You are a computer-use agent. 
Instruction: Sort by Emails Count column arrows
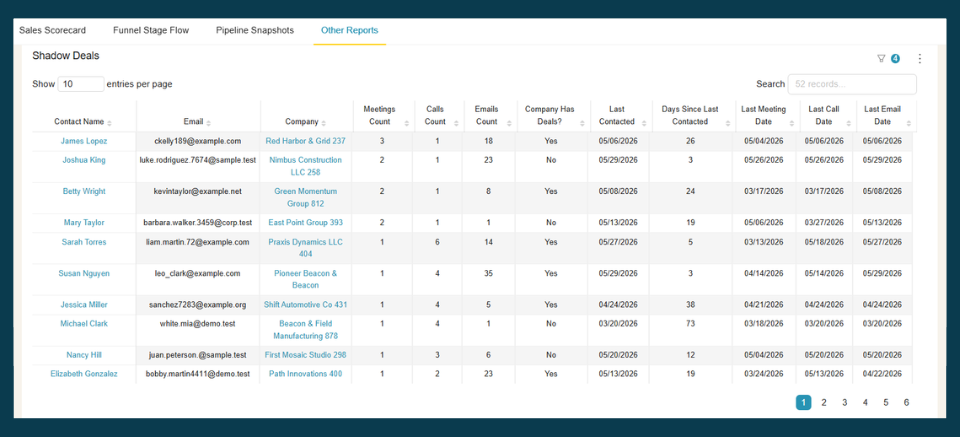tap(508, 122)
